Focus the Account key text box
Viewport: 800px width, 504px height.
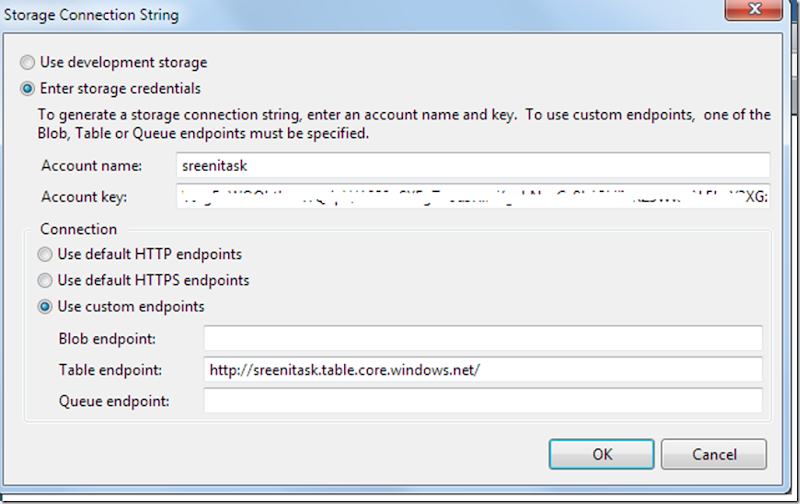pyautogui.click(x=472, y=196)
